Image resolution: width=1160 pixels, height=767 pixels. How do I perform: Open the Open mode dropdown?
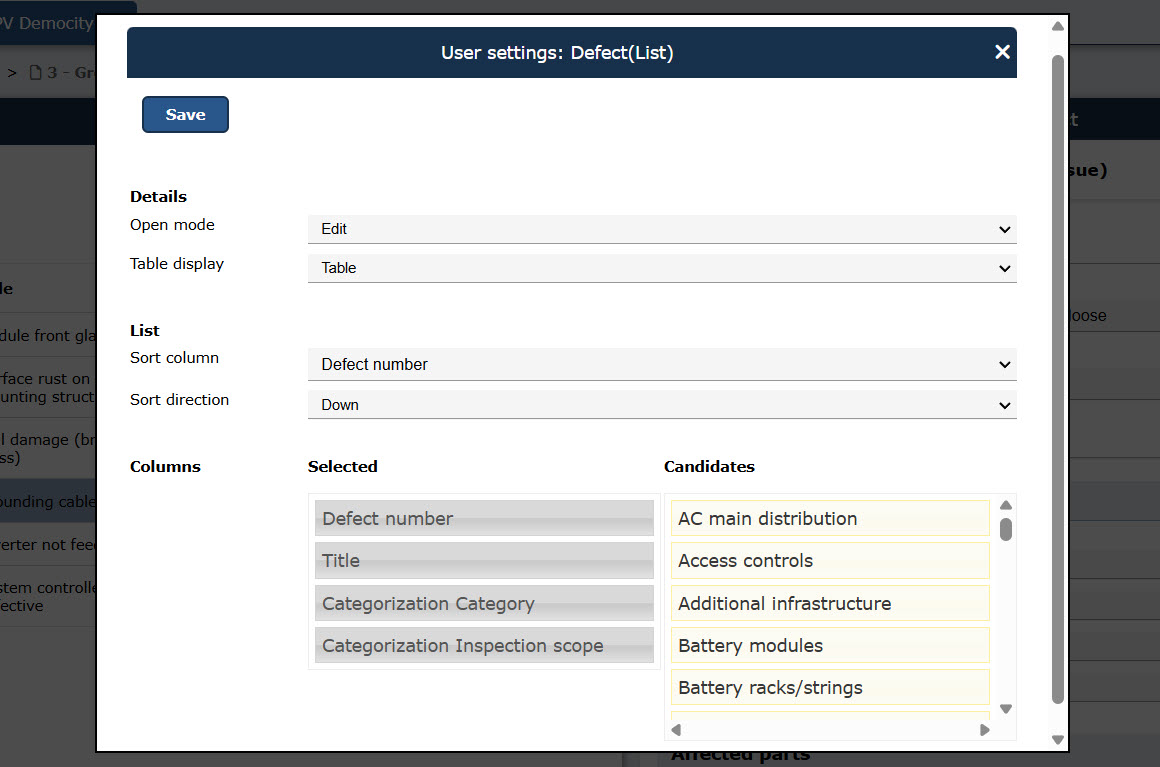click(661, 229)
